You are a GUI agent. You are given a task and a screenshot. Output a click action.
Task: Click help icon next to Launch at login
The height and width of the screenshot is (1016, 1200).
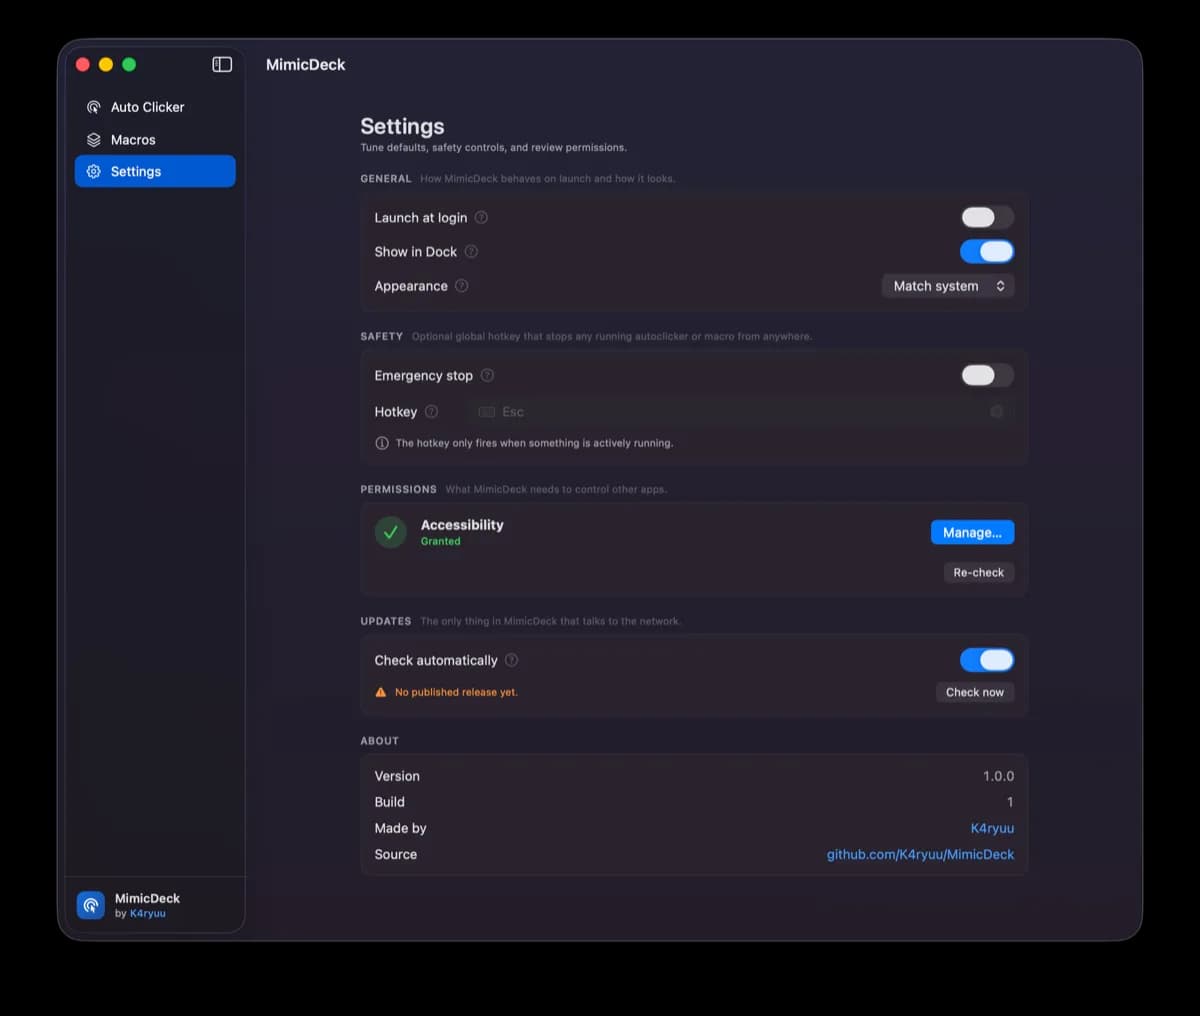[x=481, y=217]
